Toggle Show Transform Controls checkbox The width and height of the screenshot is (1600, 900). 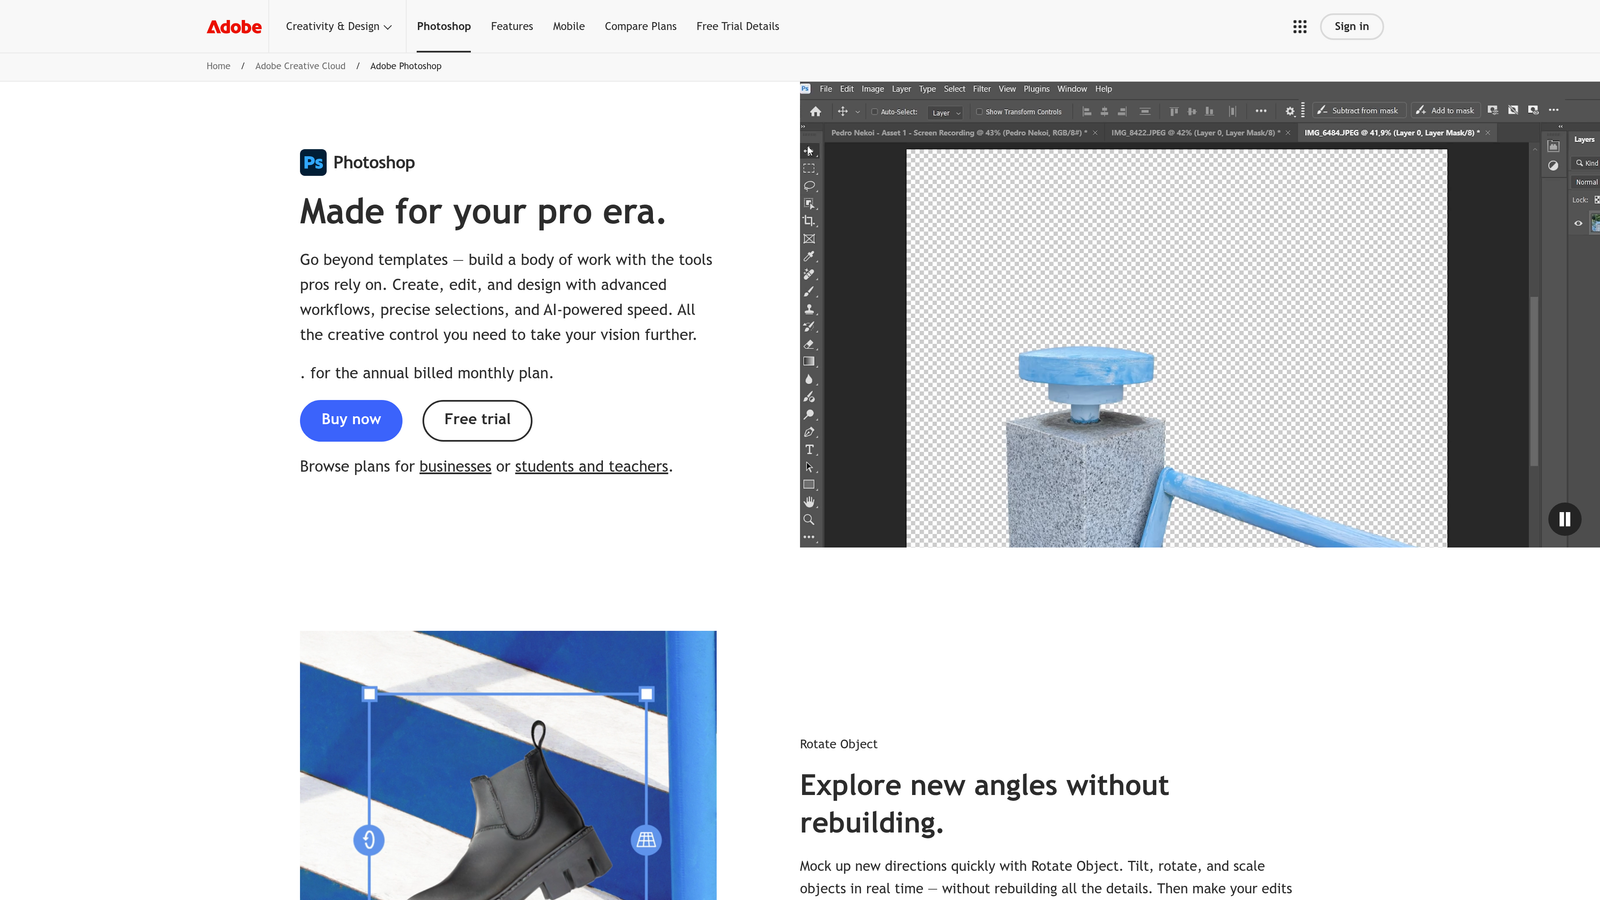coord(980,112)
